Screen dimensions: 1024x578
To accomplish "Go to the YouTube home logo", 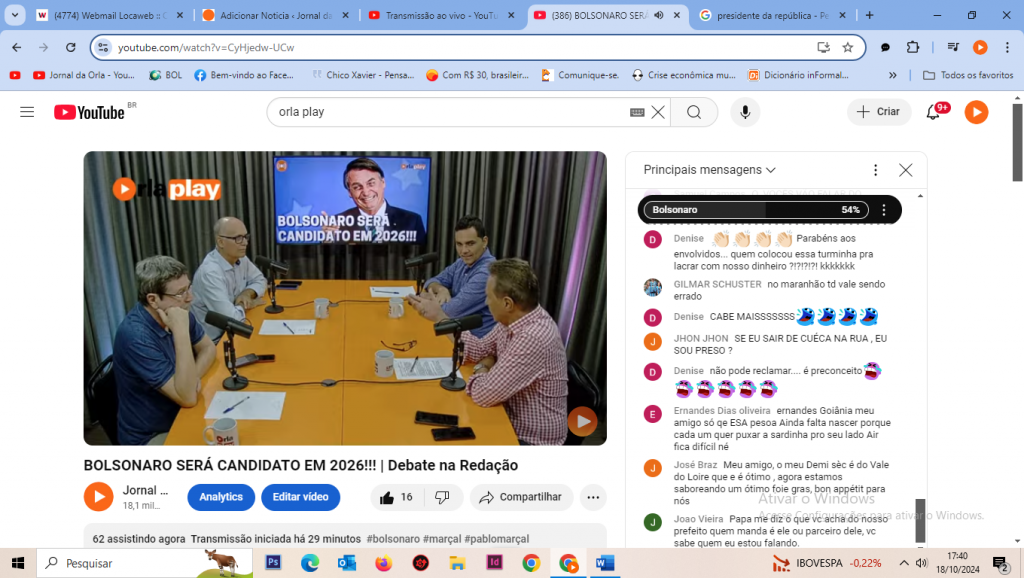I will (89, 112).
